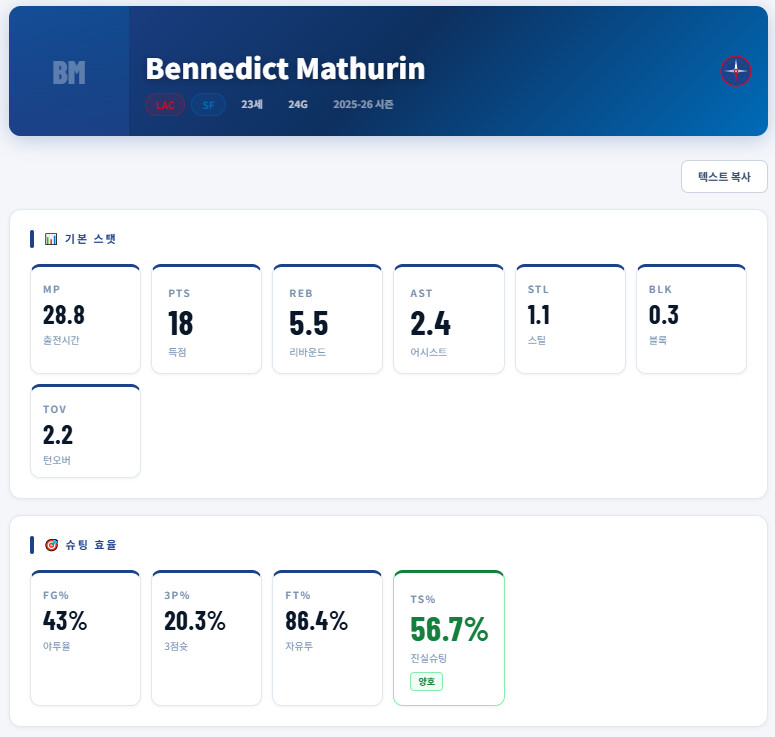The image size is (775, 737).
Task: Select the STL 1.1 stat card
Action: pos(569,319)
